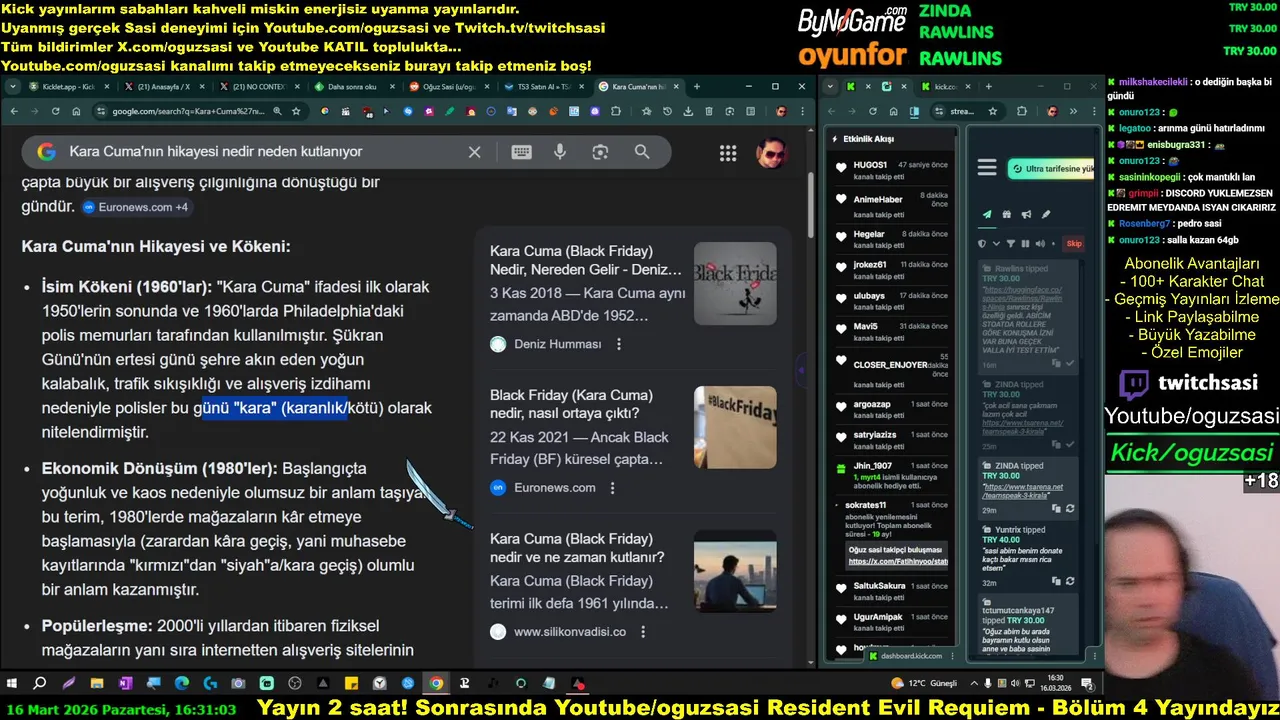Show more toolbar items chevron in right browser
Viewport: 1280px width, 720px height.
[1073, 111]
